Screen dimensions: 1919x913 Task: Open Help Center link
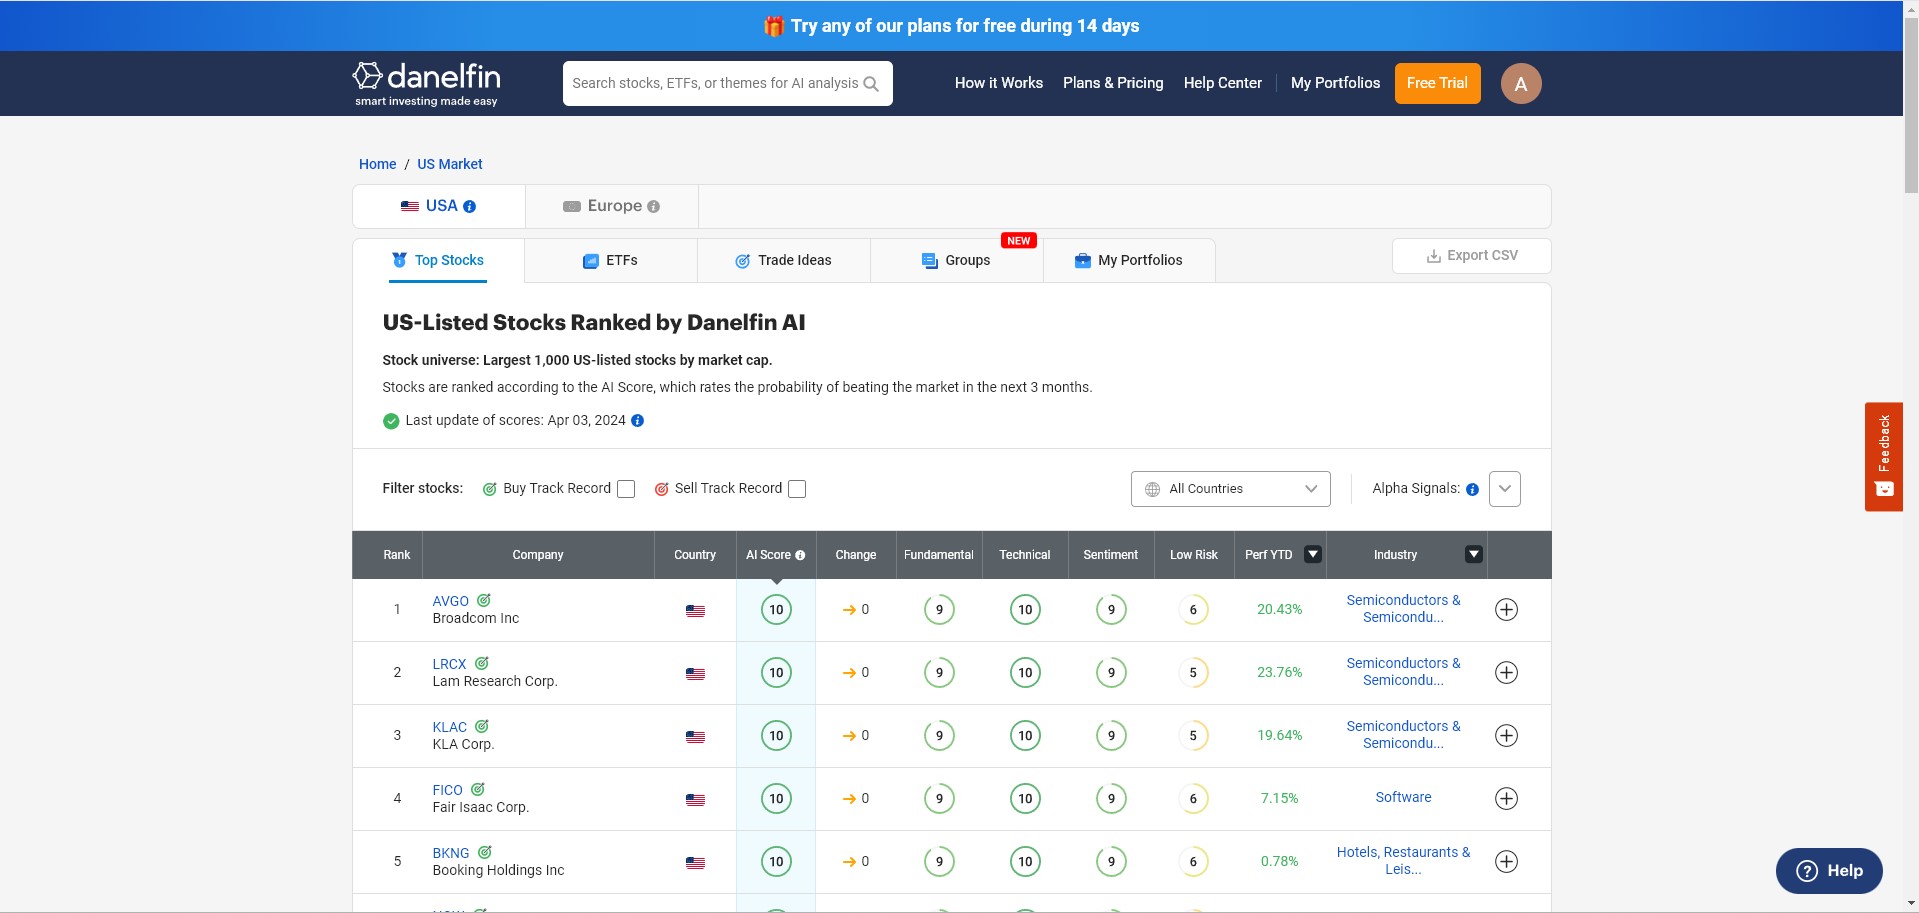pos(1223,84)
